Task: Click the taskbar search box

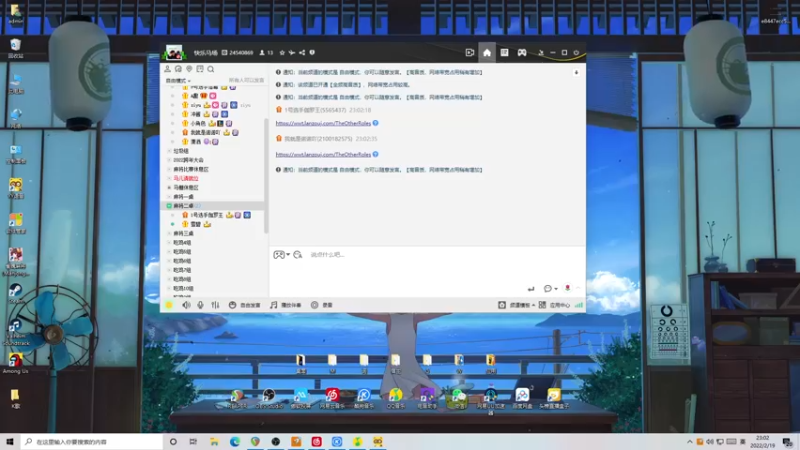Action: click(x=92, y=442)
